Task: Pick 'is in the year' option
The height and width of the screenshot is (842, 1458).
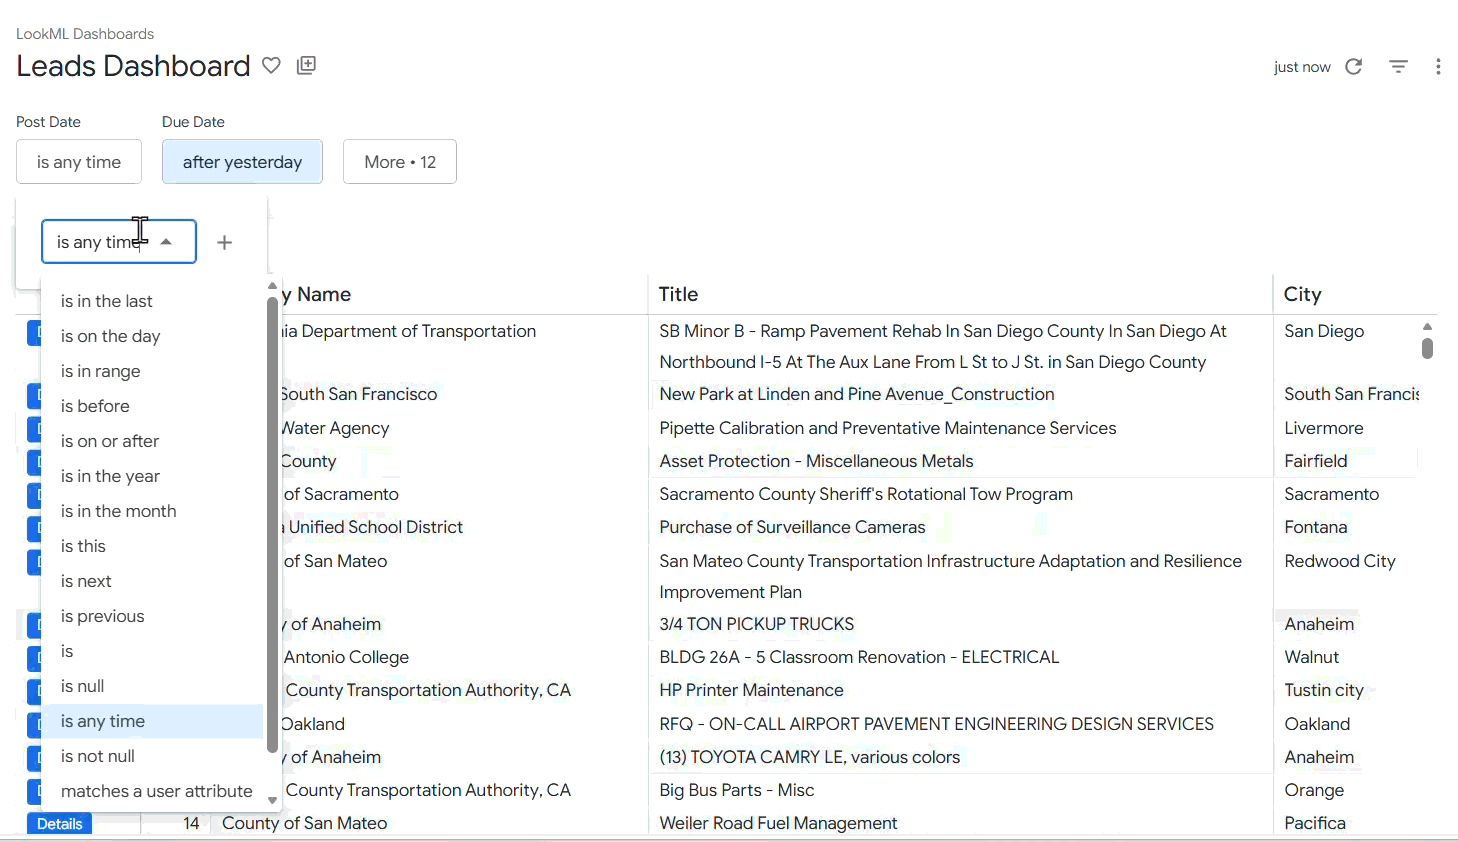Action: [x=152, y=476]
